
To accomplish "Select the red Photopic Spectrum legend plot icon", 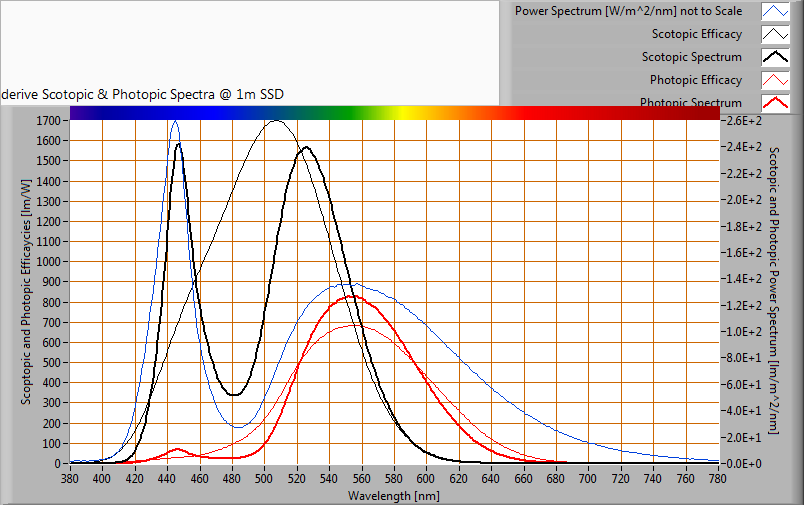I will pyautogui.click(x=776, y=101).
